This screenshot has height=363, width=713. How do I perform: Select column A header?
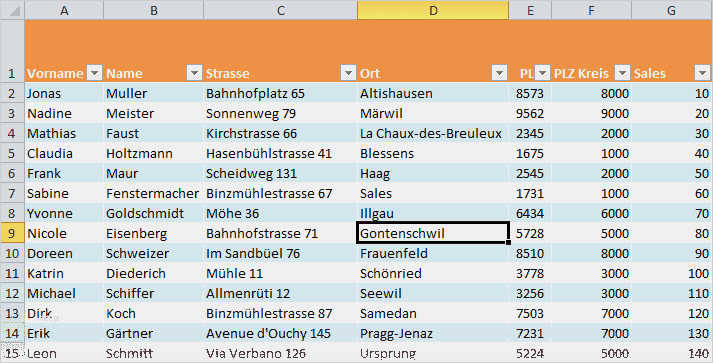[x=64, y=10]
